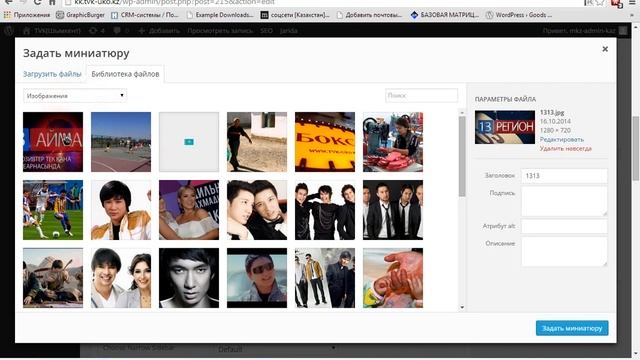The height and width of the screenshot is (360, 640).
Task: Open the БАЗОВАЯ МАТРИЦ... bookmark
Action: click(x=444, y=15)
